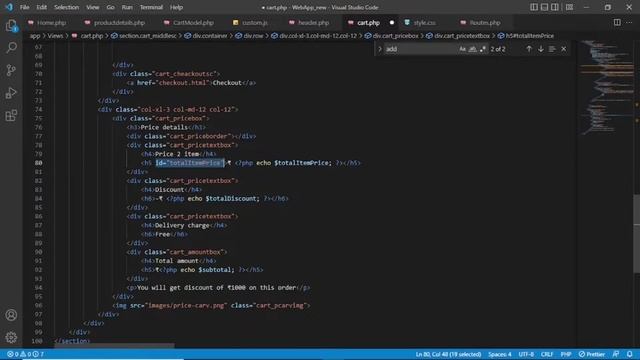Click the minimap code overview
640x360 pixels.
[x=605, y=88]
